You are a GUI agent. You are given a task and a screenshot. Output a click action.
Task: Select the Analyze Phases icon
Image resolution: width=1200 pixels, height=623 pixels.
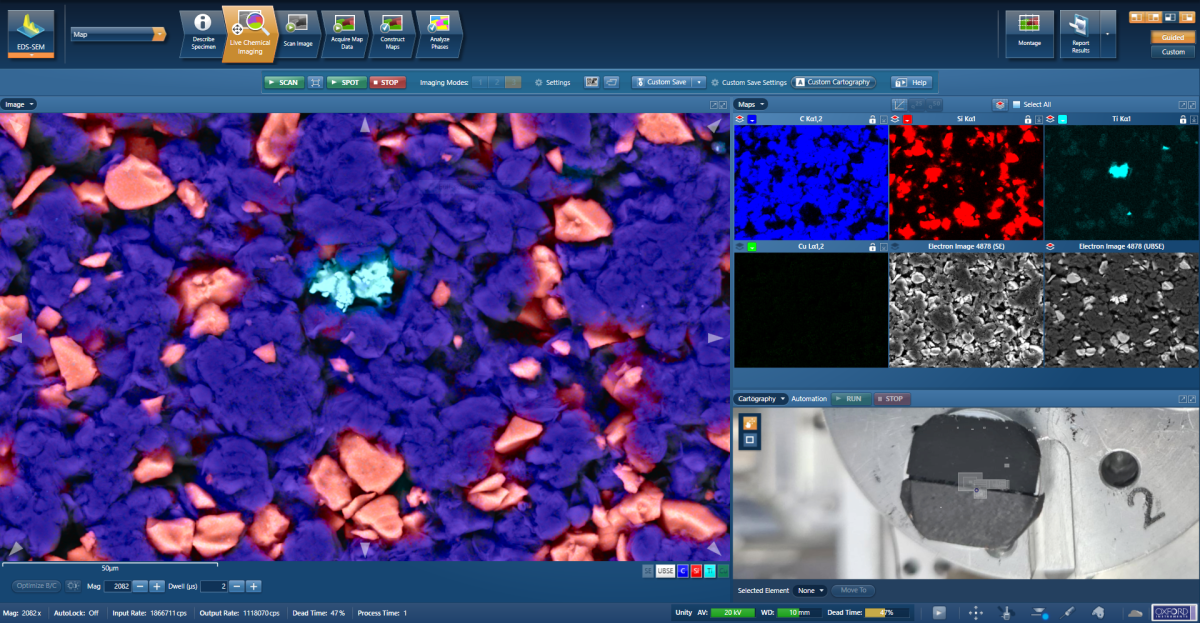click(438, 32)
